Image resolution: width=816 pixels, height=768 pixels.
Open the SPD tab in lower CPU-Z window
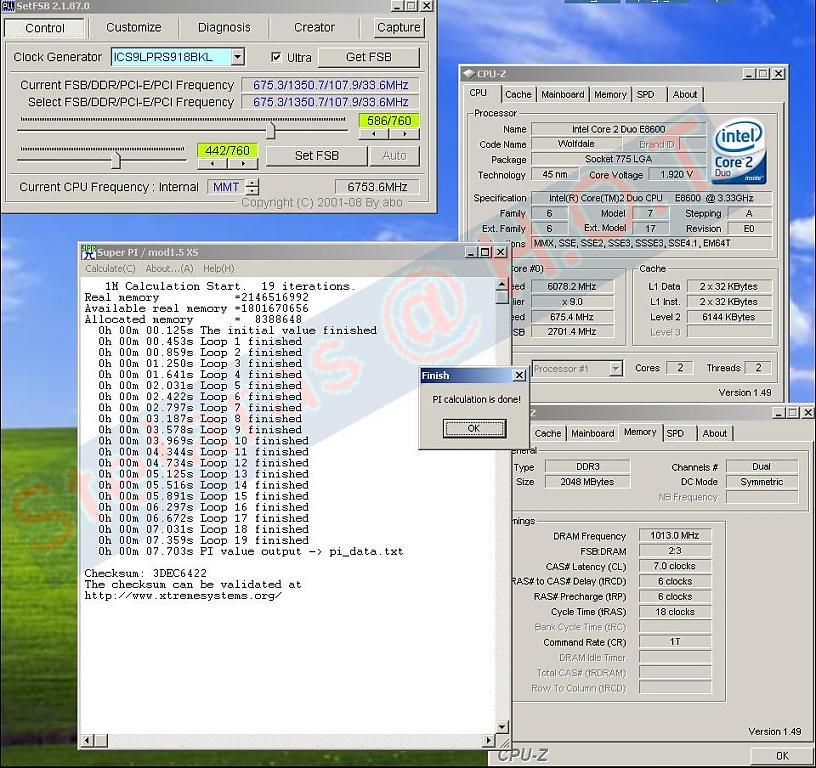point(675,433)
